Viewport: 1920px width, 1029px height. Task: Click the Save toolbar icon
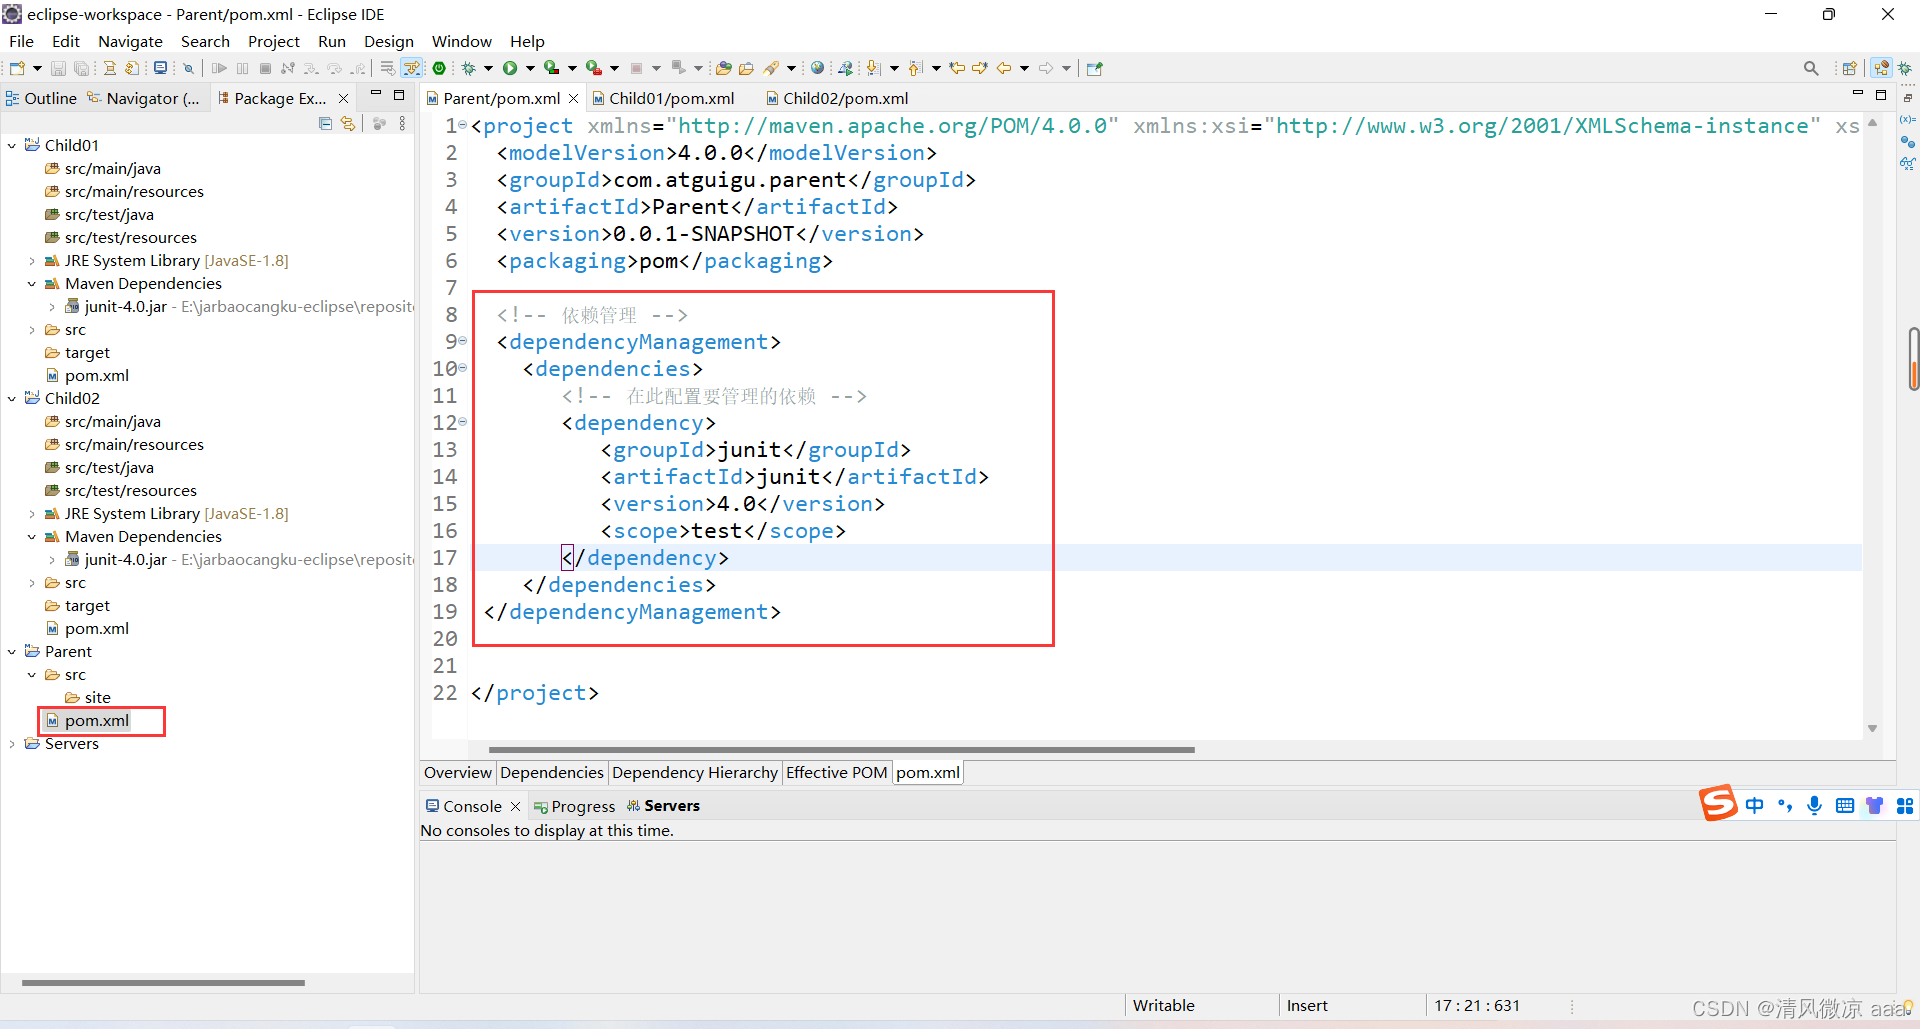point(58,68)
